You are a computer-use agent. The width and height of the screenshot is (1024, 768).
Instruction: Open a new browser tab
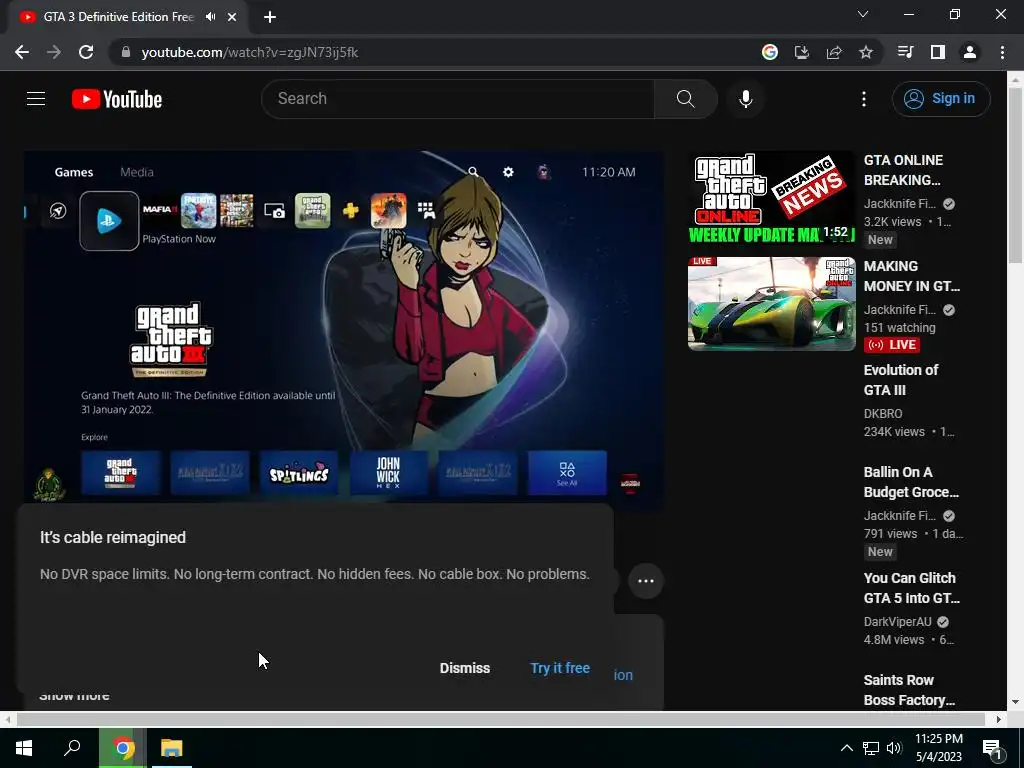tap(270, 17)
